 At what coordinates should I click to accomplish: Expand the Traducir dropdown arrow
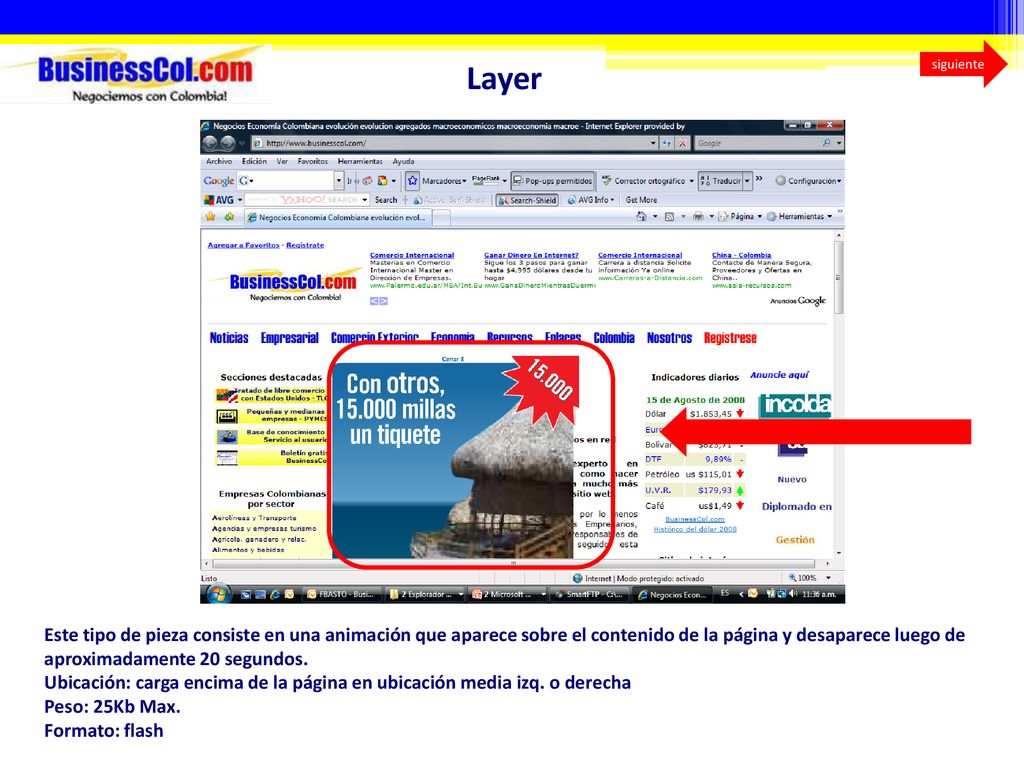click(x=747, y=181)
